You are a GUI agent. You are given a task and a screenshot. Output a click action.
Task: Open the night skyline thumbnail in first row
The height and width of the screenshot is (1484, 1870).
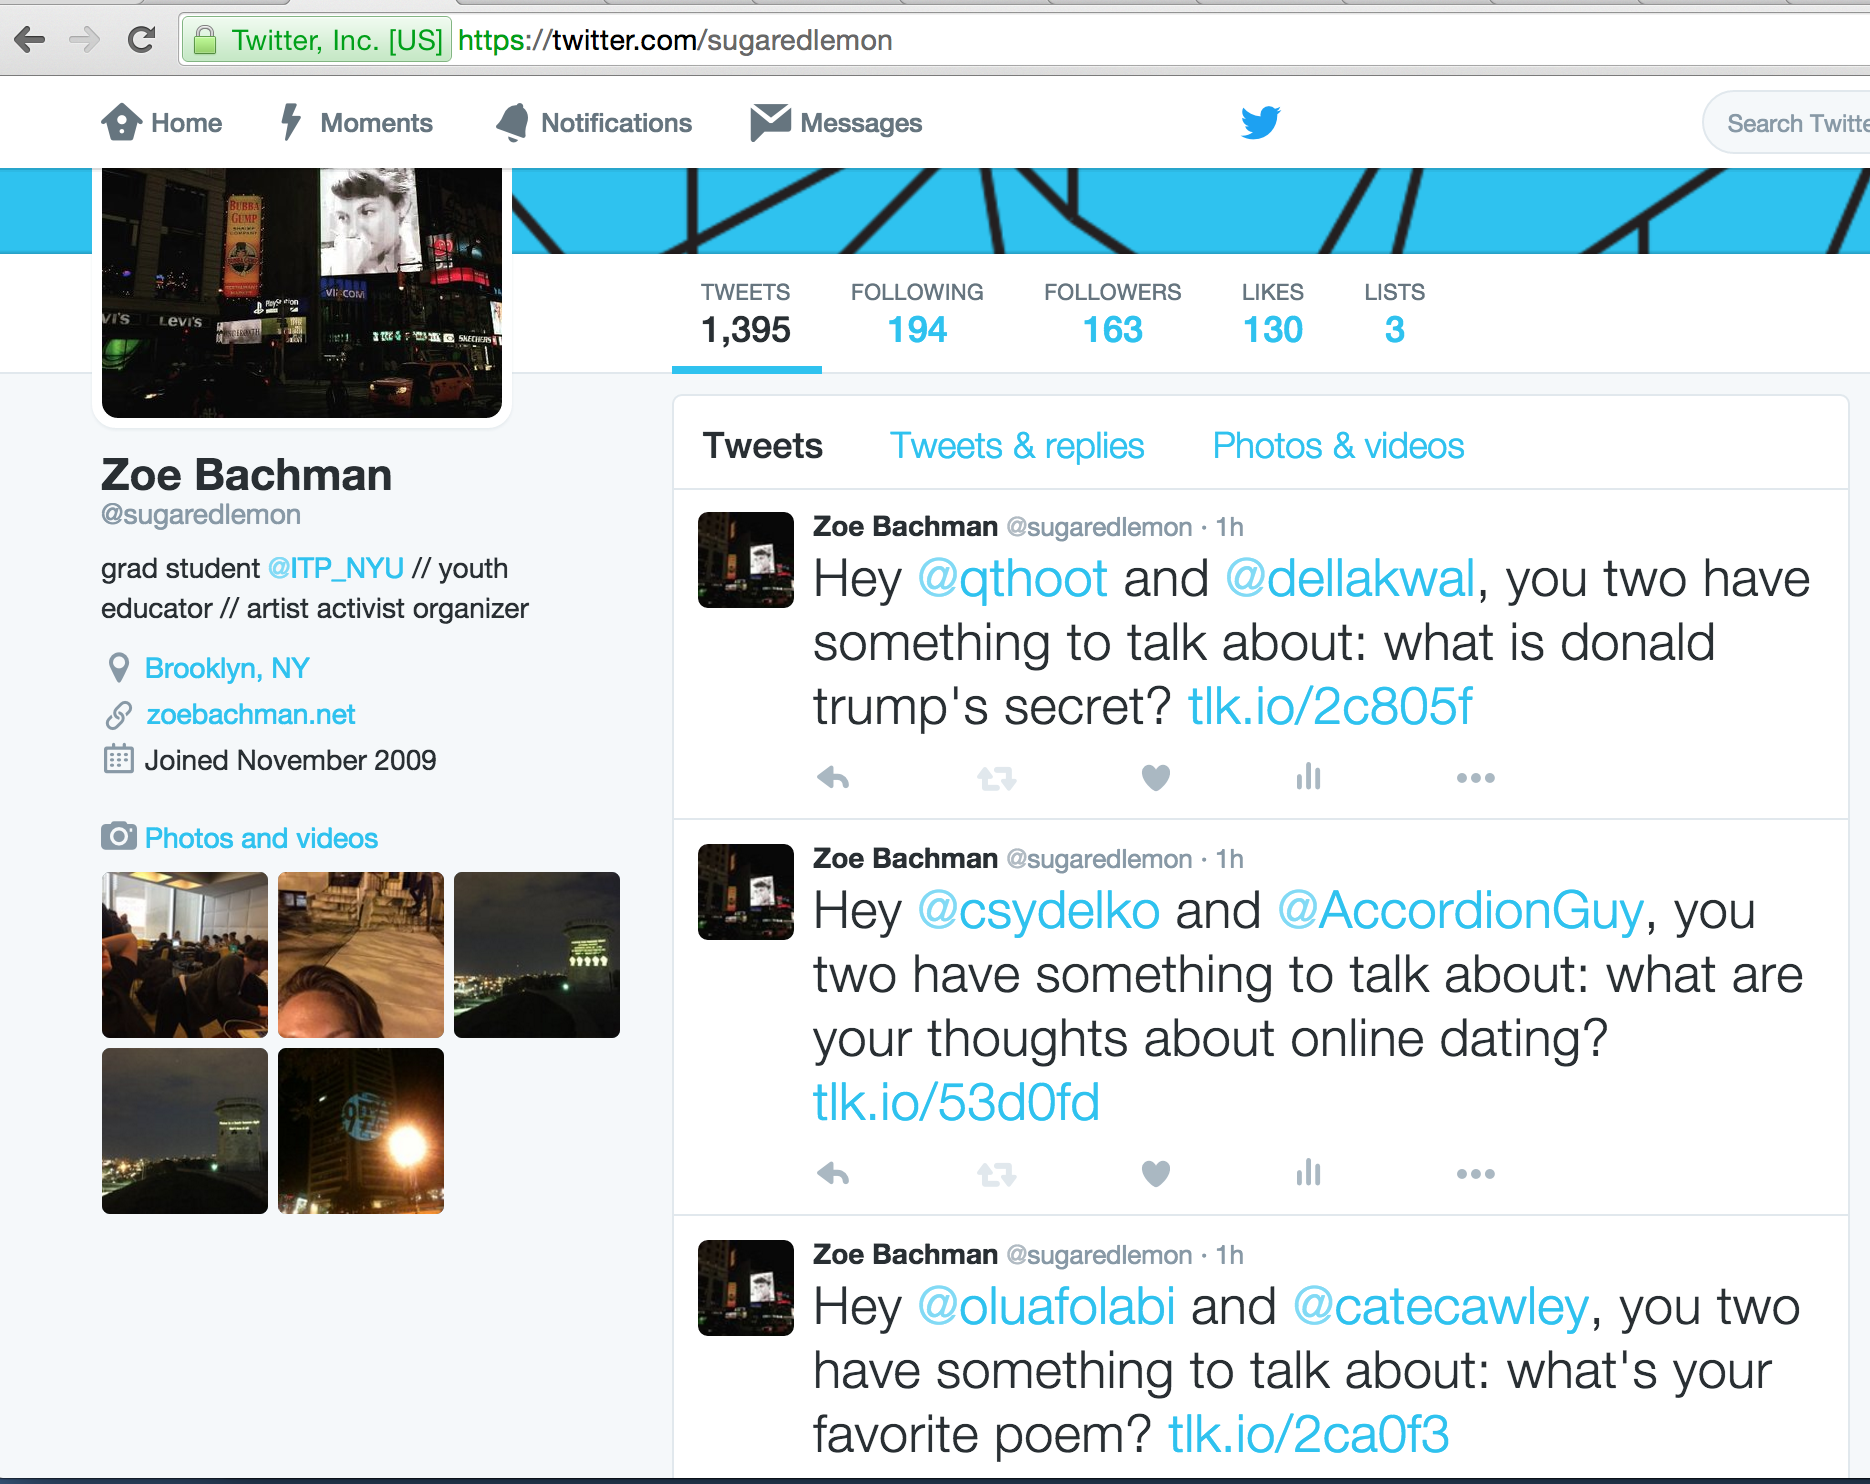(537, 955)
